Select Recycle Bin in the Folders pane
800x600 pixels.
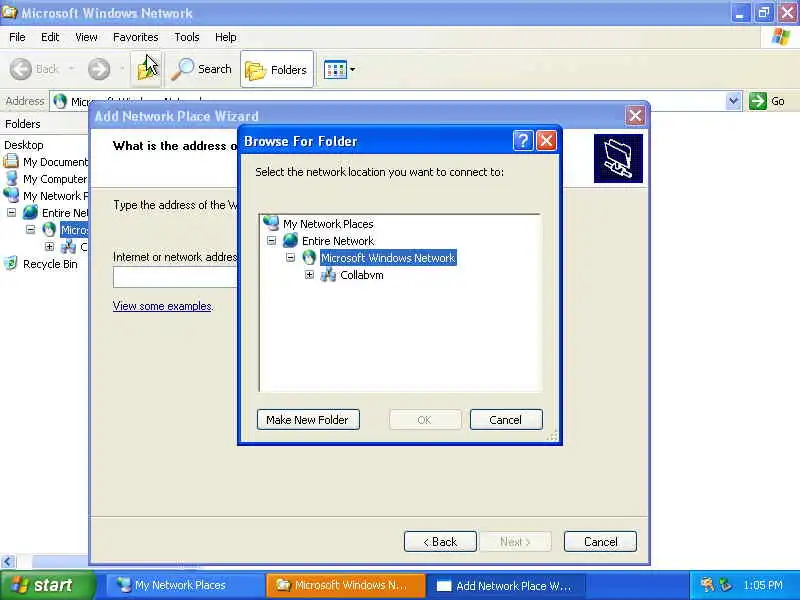50,264
